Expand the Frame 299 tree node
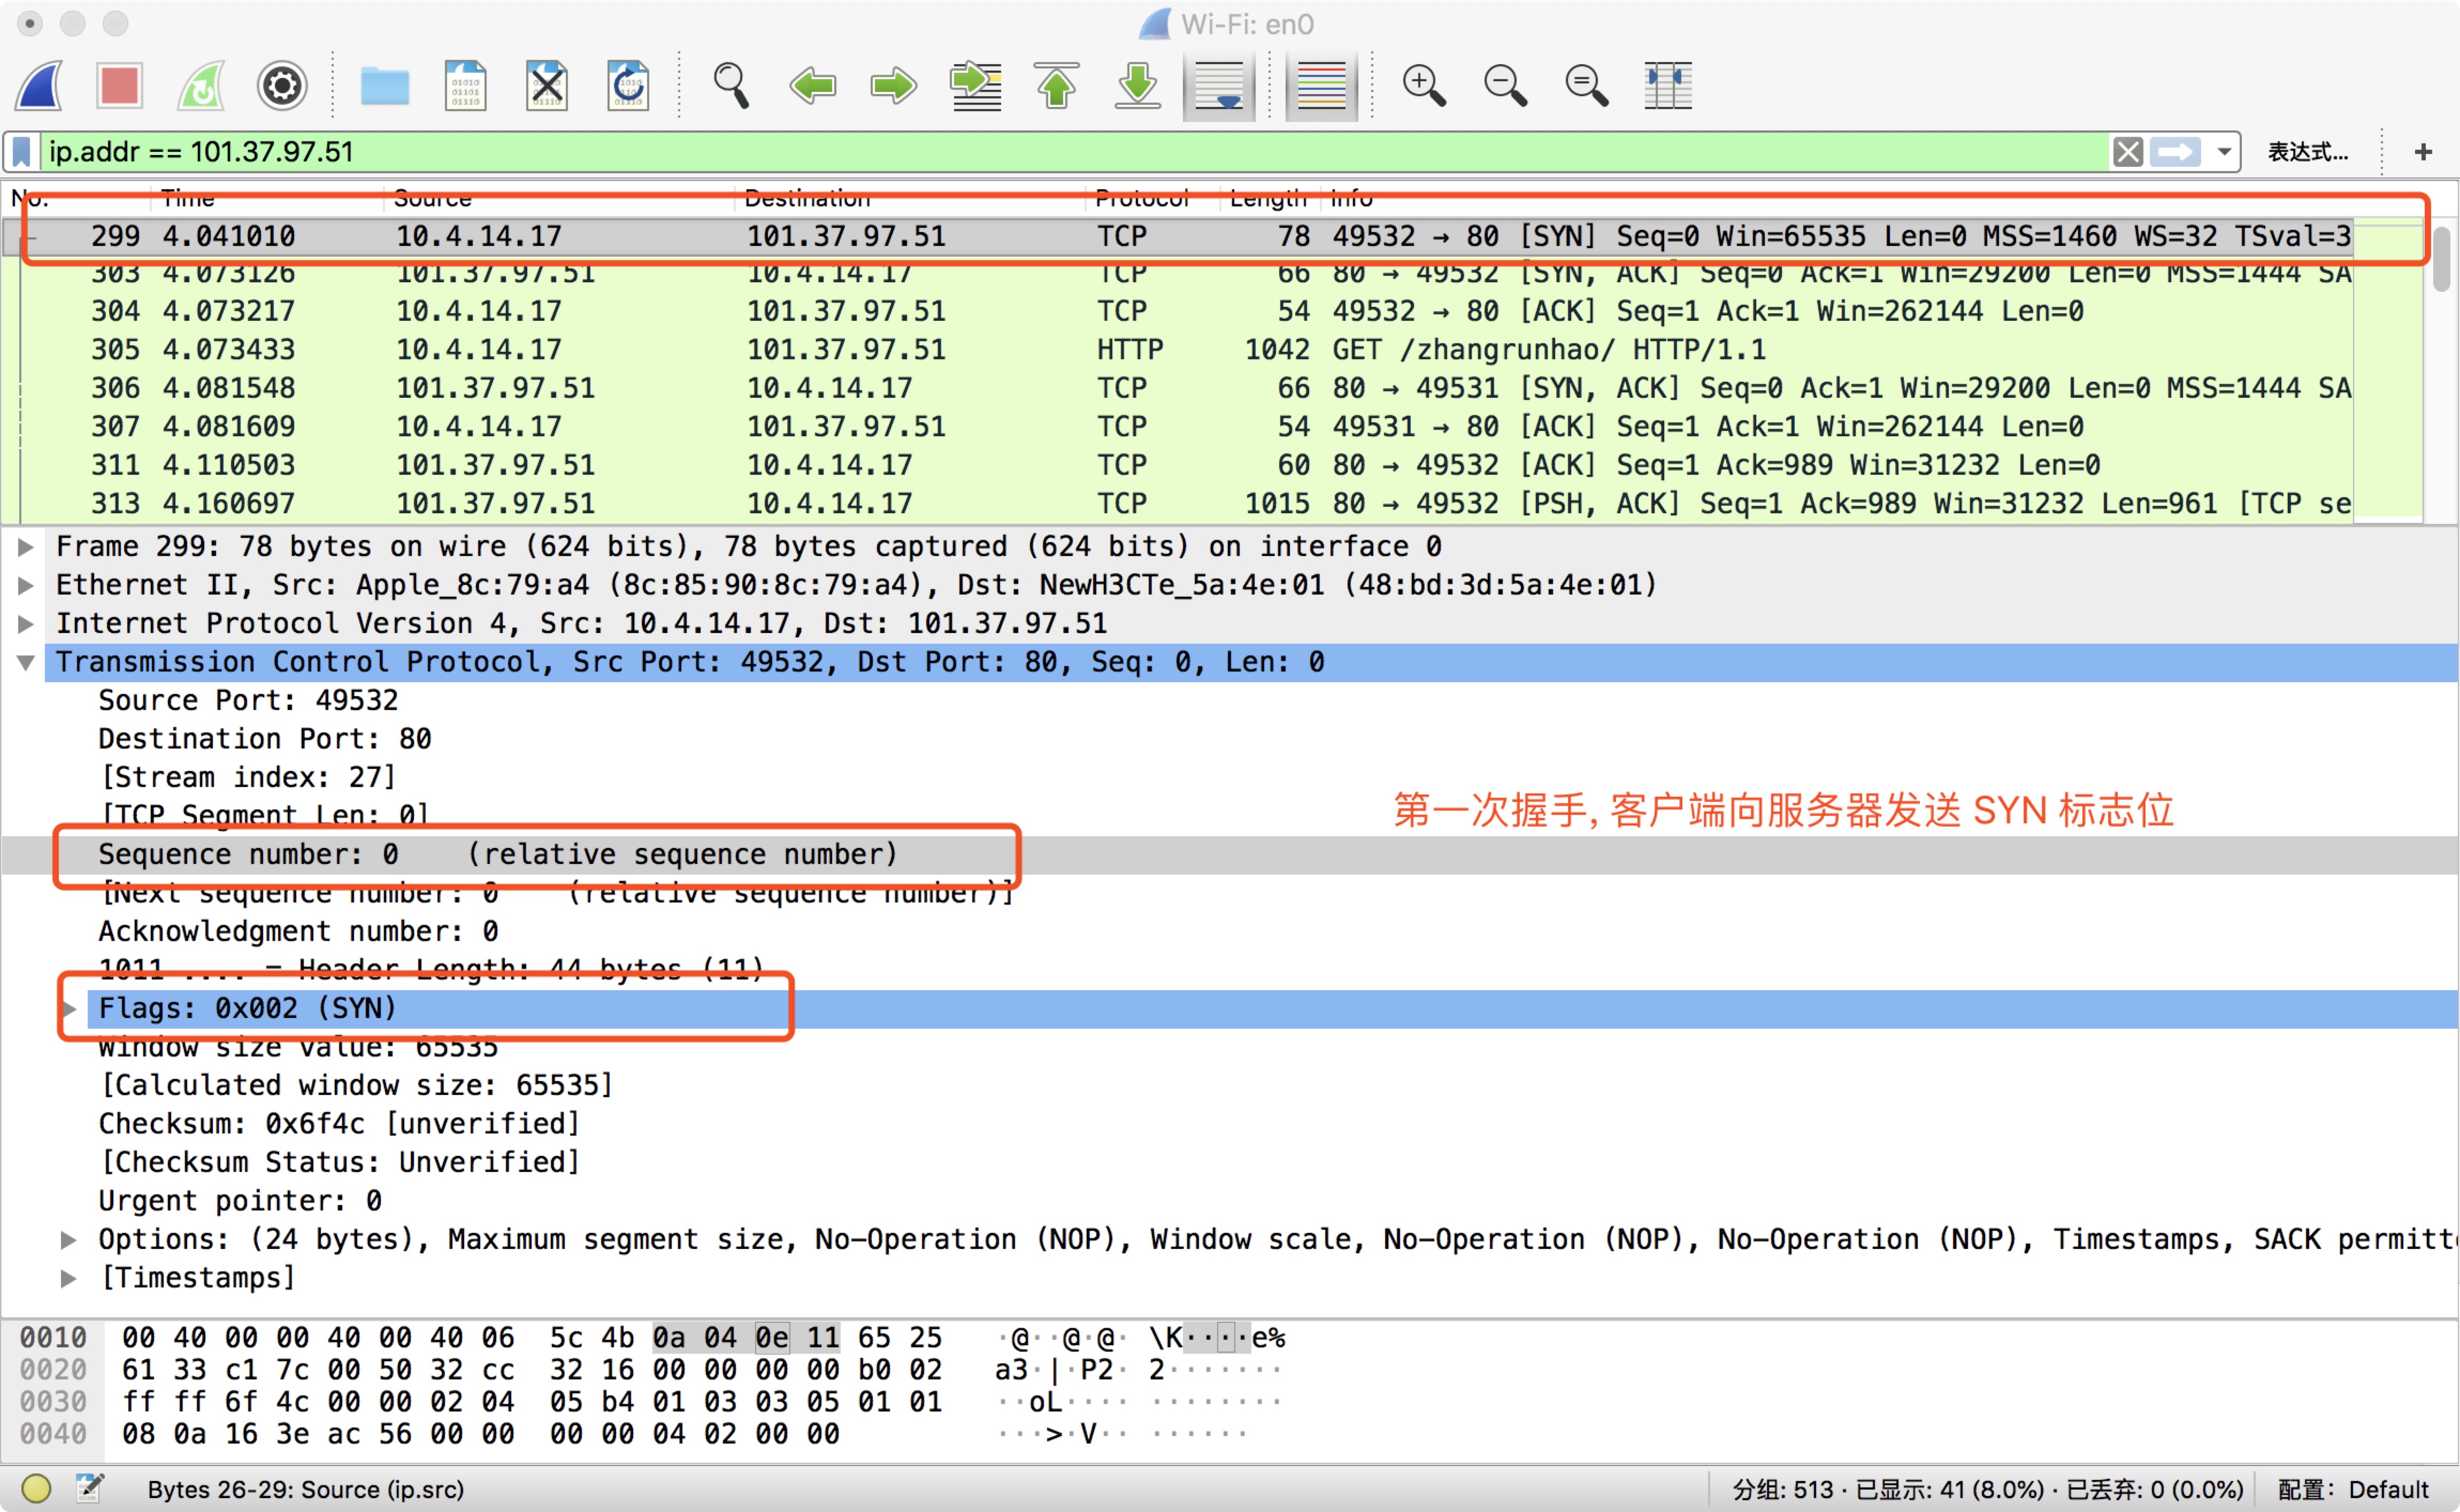The width and height of the screenshot is (2460, 1512). (26, 547)
